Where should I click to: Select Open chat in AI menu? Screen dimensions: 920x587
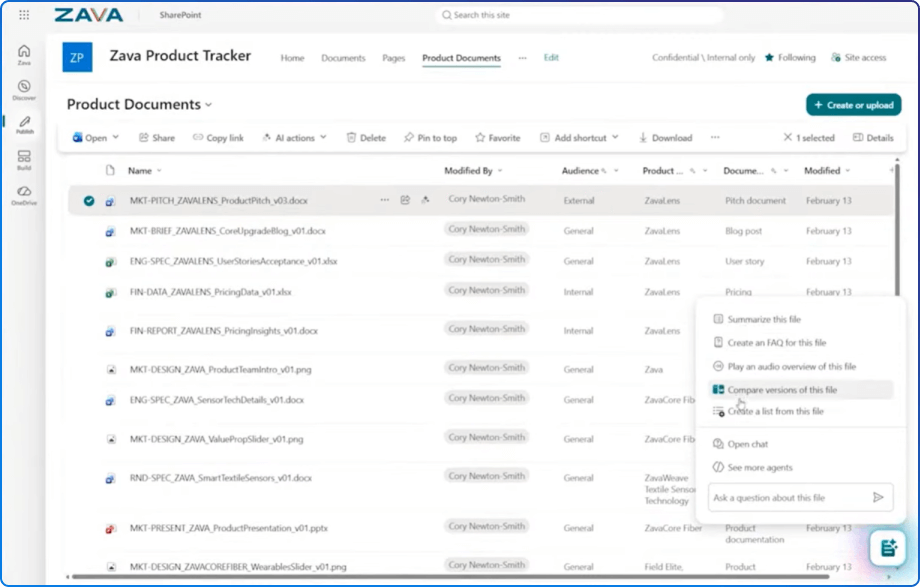coord(800,444)
